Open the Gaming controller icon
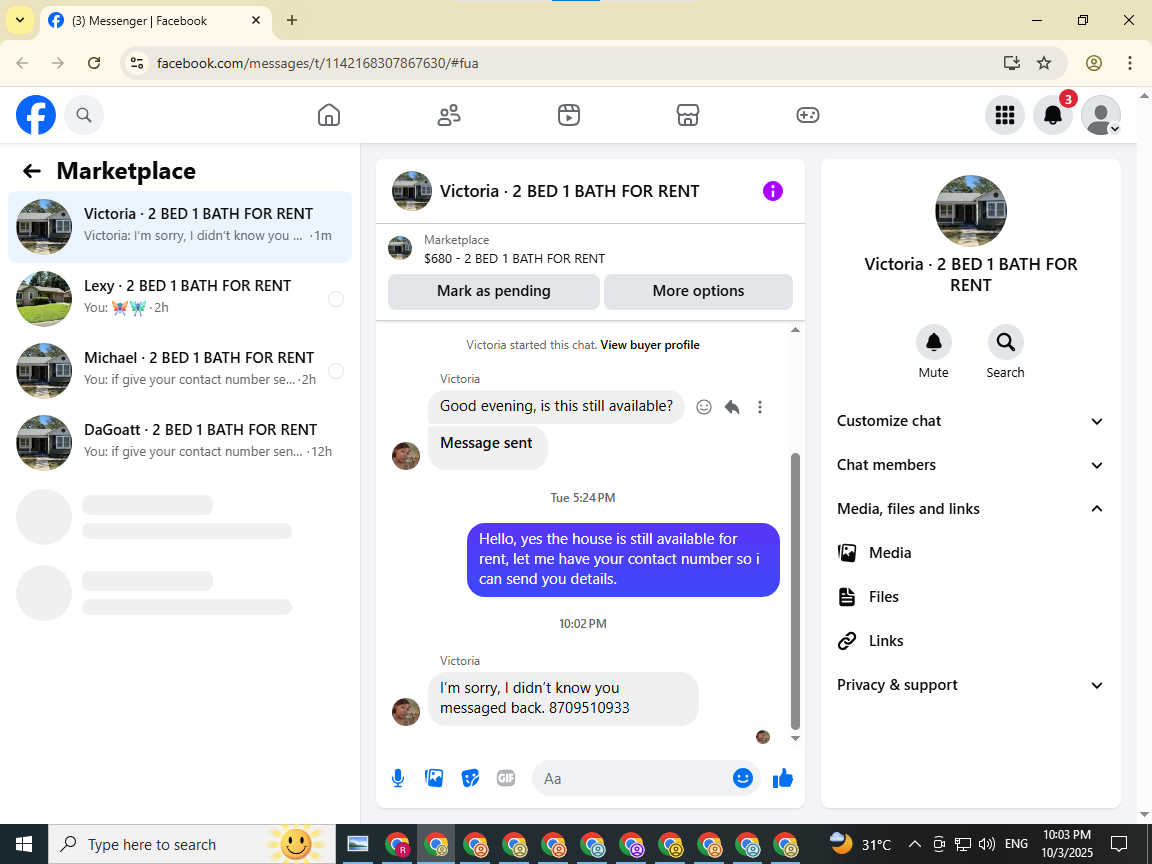Image resolution: width=1152 pixels, height=864 pixels. 807,115
